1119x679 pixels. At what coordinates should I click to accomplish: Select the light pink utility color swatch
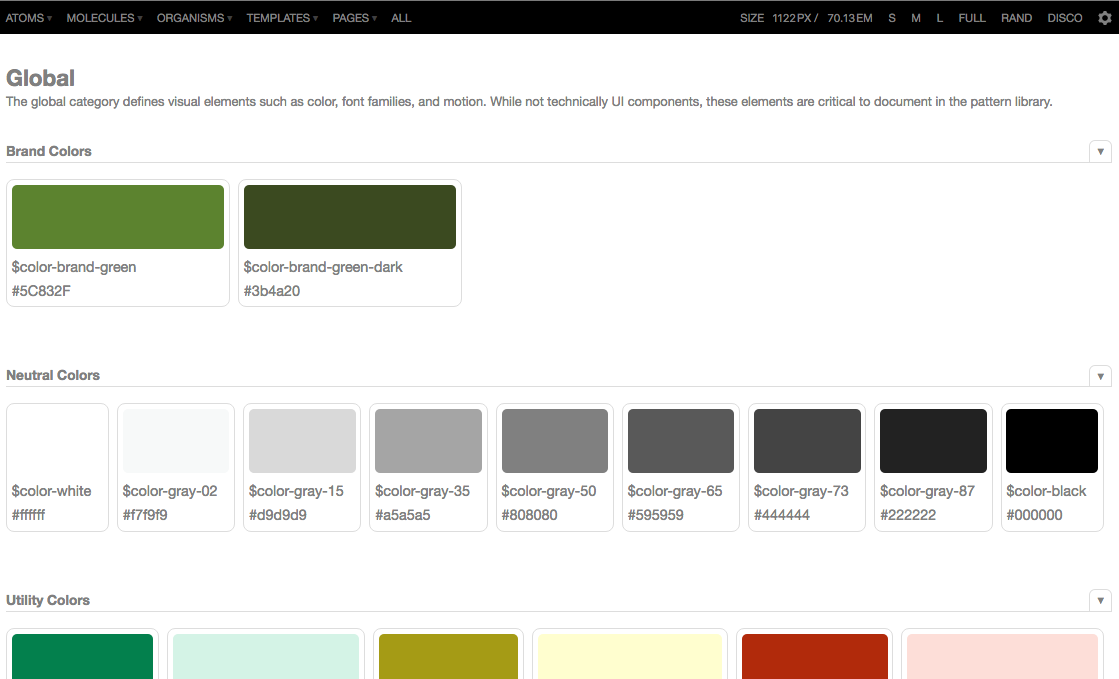(x=1003, y=656)
